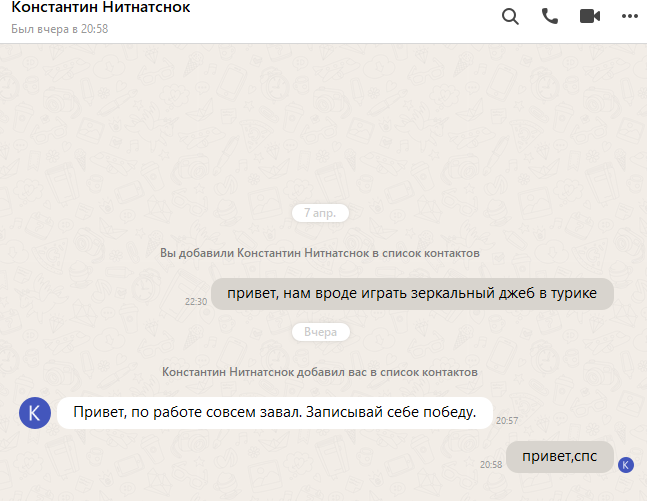Click the '7 апр.' date badge
Screen dimensions: 647x501
(320, 213)
